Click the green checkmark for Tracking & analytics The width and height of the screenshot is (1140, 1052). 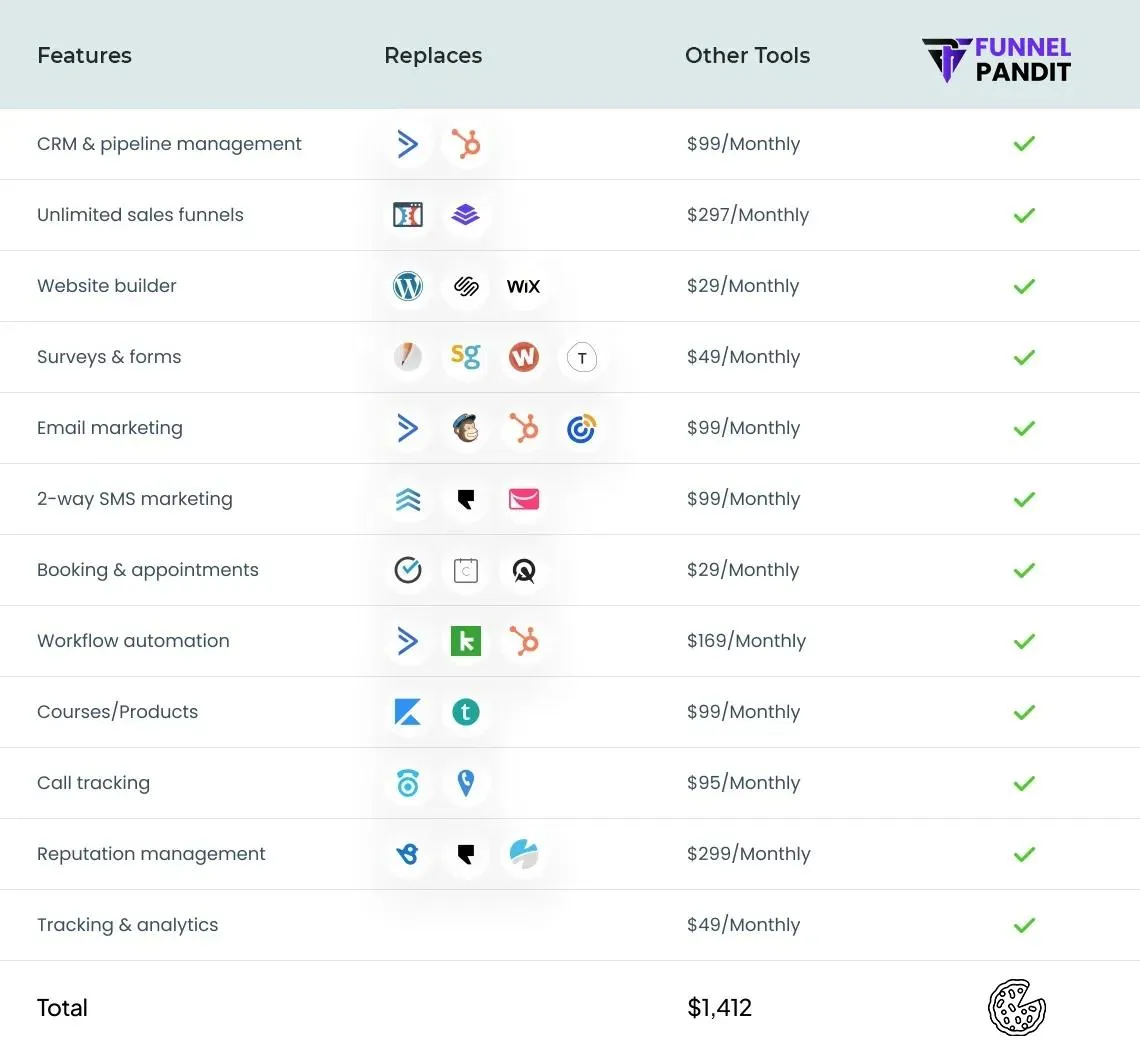1023,925
